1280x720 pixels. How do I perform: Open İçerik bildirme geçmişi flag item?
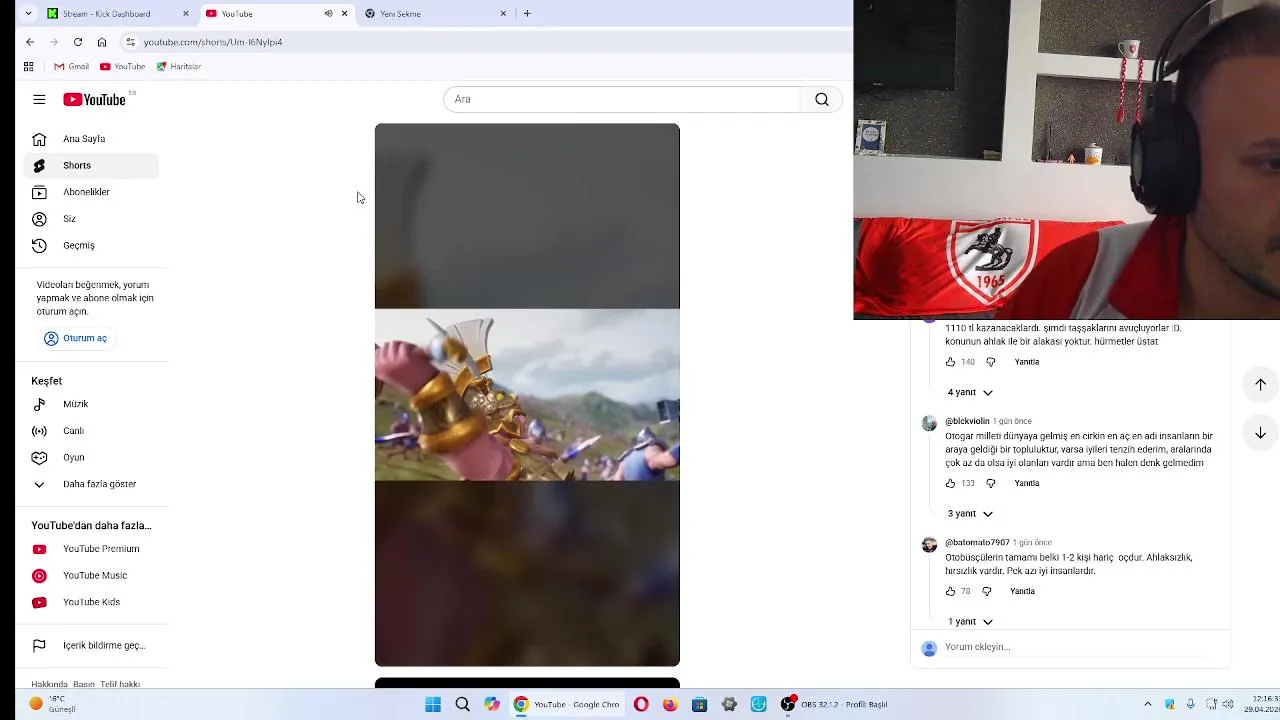[91, 646]
